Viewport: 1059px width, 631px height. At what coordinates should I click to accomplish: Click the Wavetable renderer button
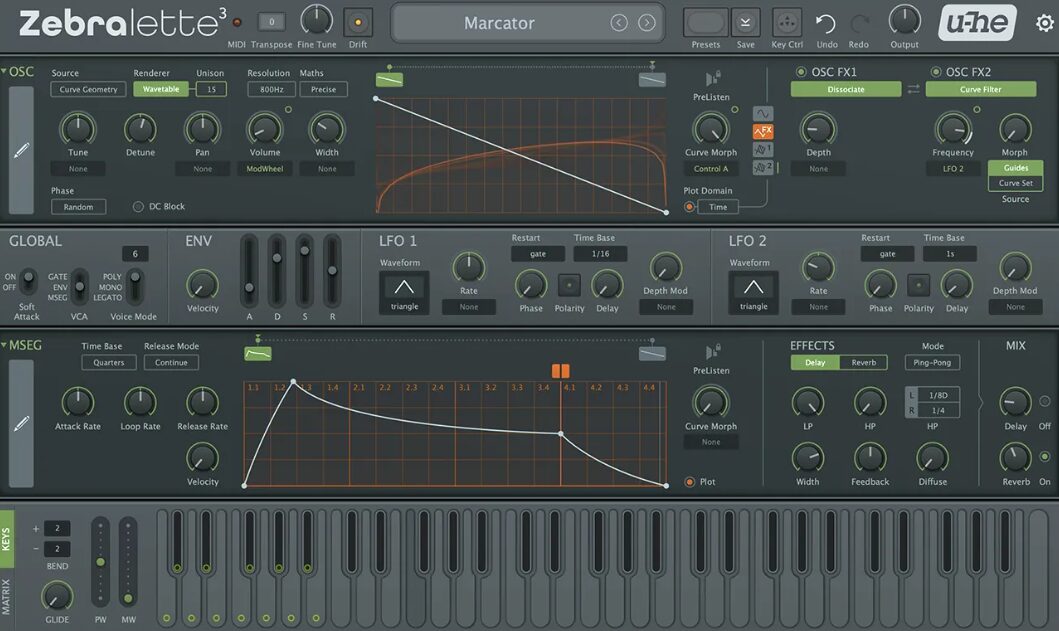161,89
